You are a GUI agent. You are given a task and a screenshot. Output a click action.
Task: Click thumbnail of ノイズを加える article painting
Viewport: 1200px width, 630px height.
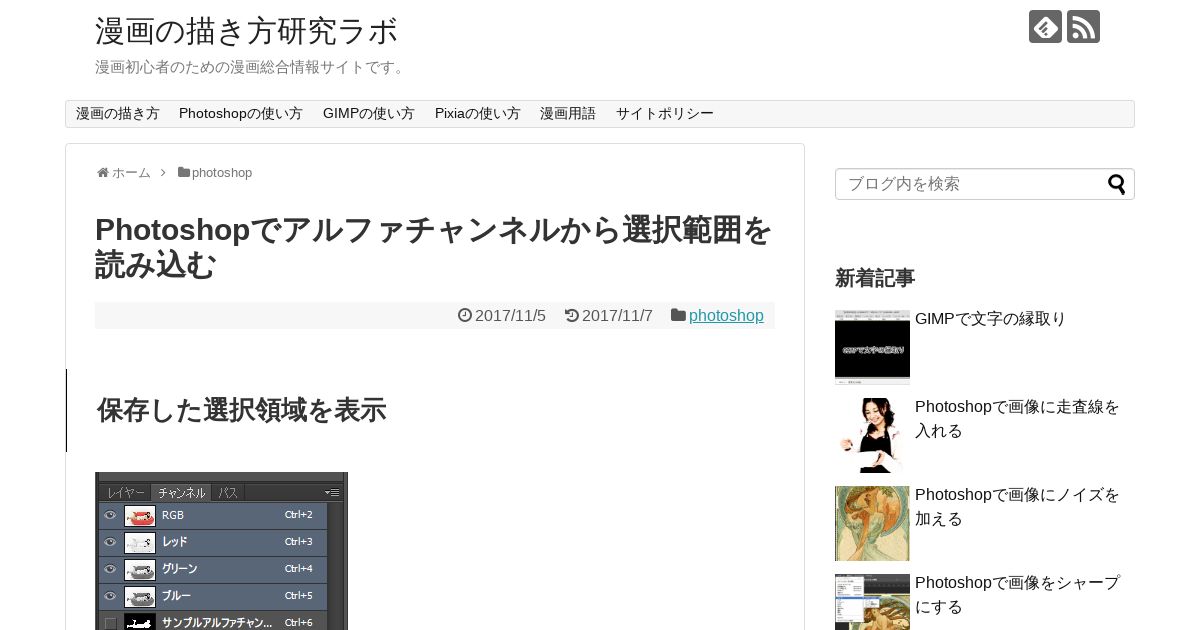click(872, 523)
